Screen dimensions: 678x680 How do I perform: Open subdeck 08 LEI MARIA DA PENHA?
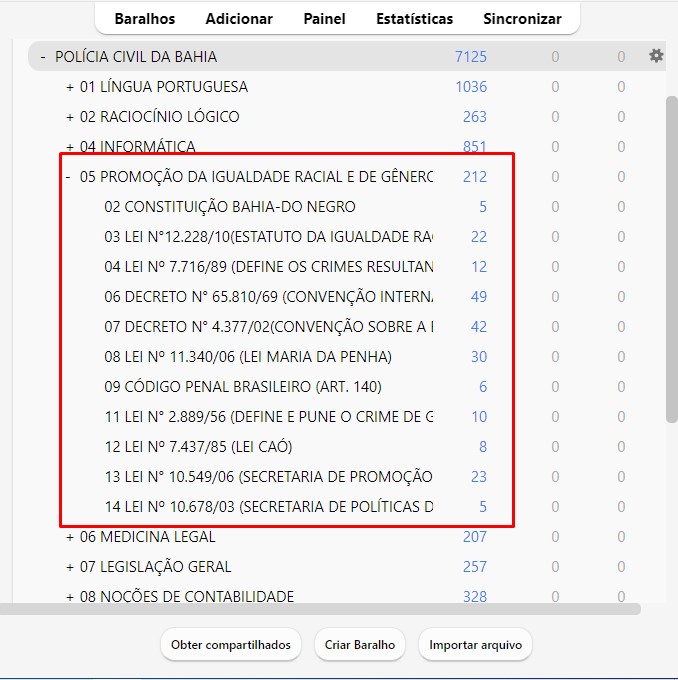tap(248, 356)
